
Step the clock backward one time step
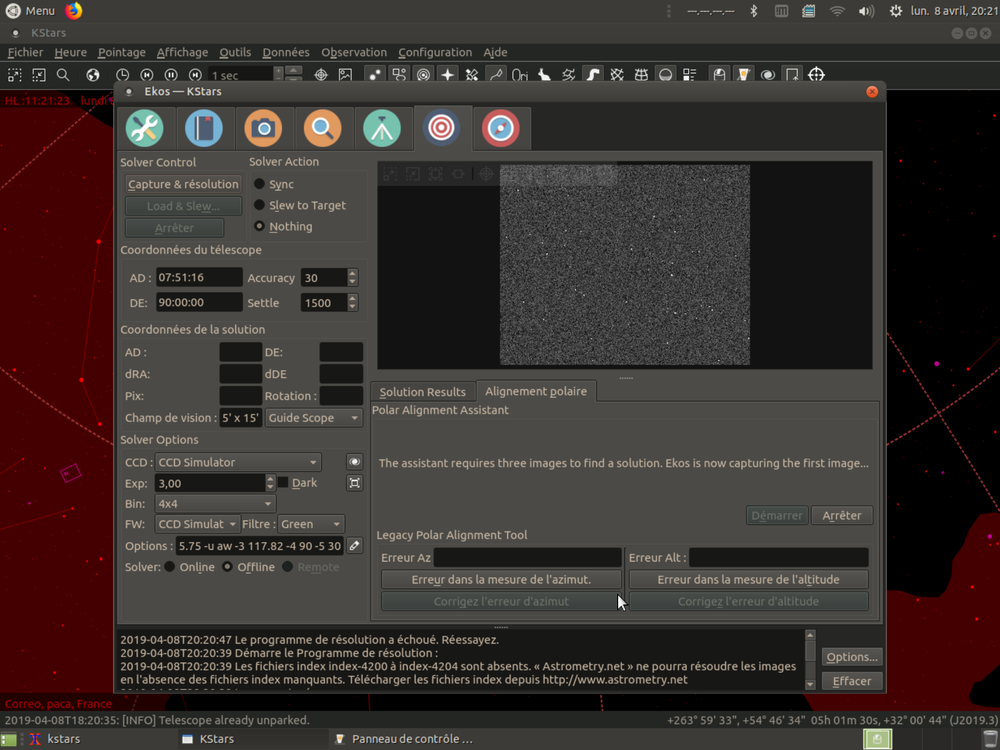pyautogui.click(x=147, y=75)
